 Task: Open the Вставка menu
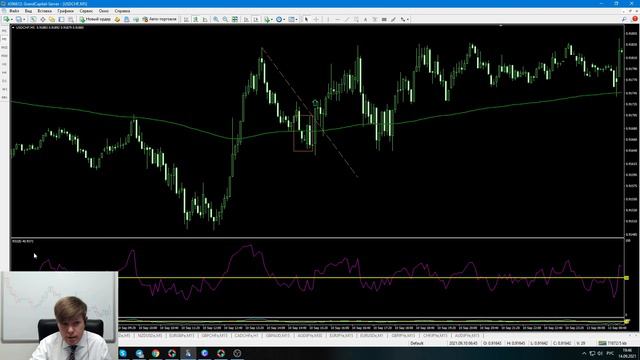click(44, 11)
